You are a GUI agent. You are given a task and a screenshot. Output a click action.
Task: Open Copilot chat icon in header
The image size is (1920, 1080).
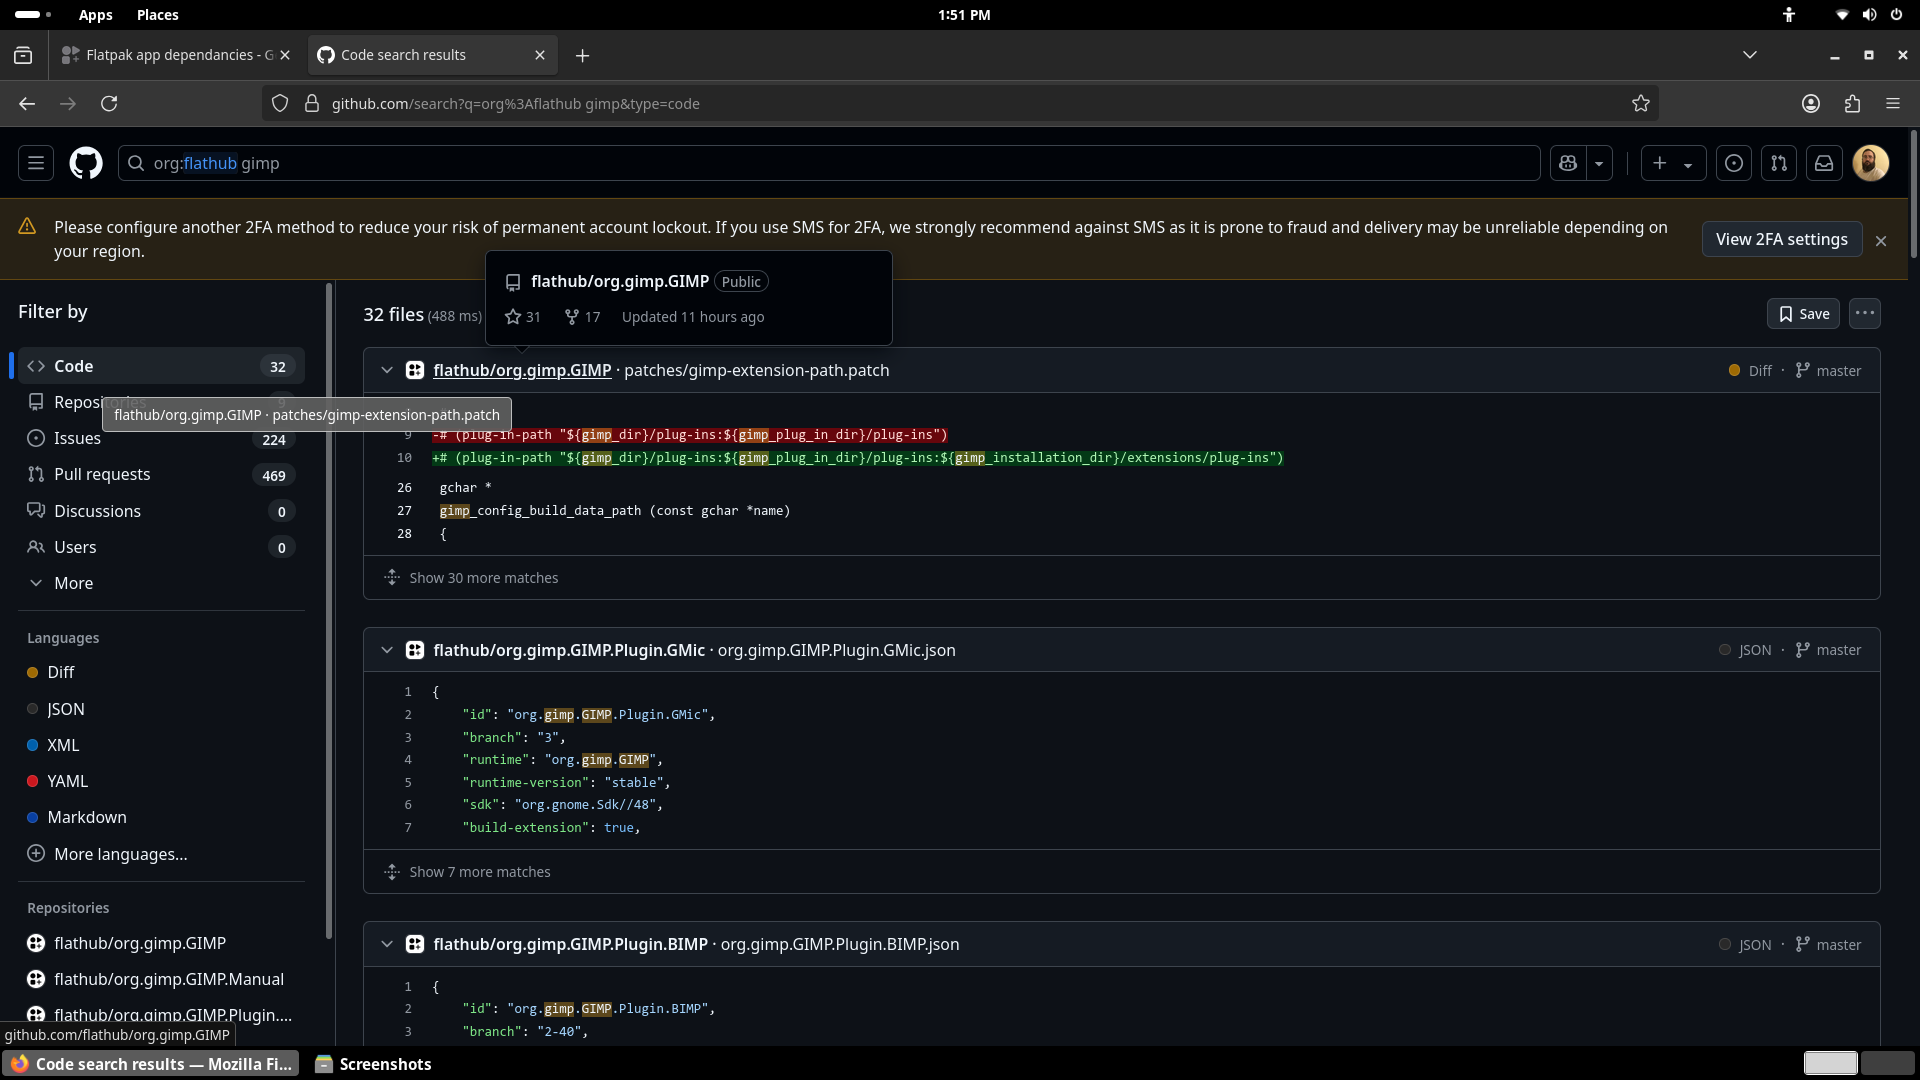click(x=1568, y=163)
